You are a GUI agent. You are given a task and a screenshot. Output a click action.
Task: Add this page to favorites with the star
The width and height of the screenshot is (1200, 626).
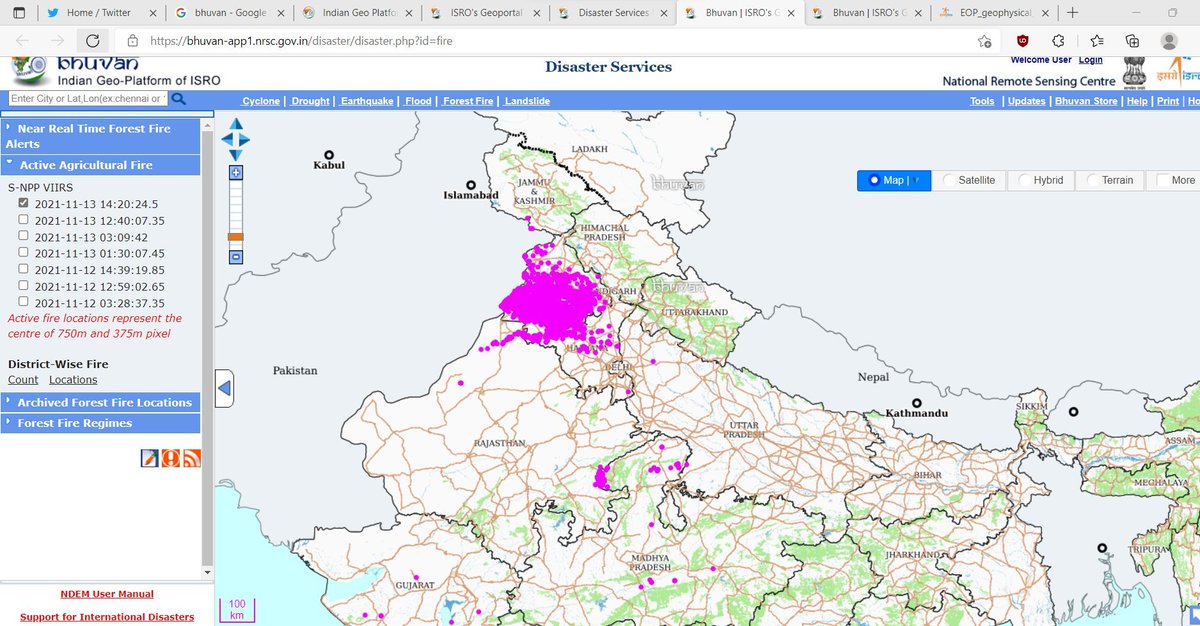point(985,41)
